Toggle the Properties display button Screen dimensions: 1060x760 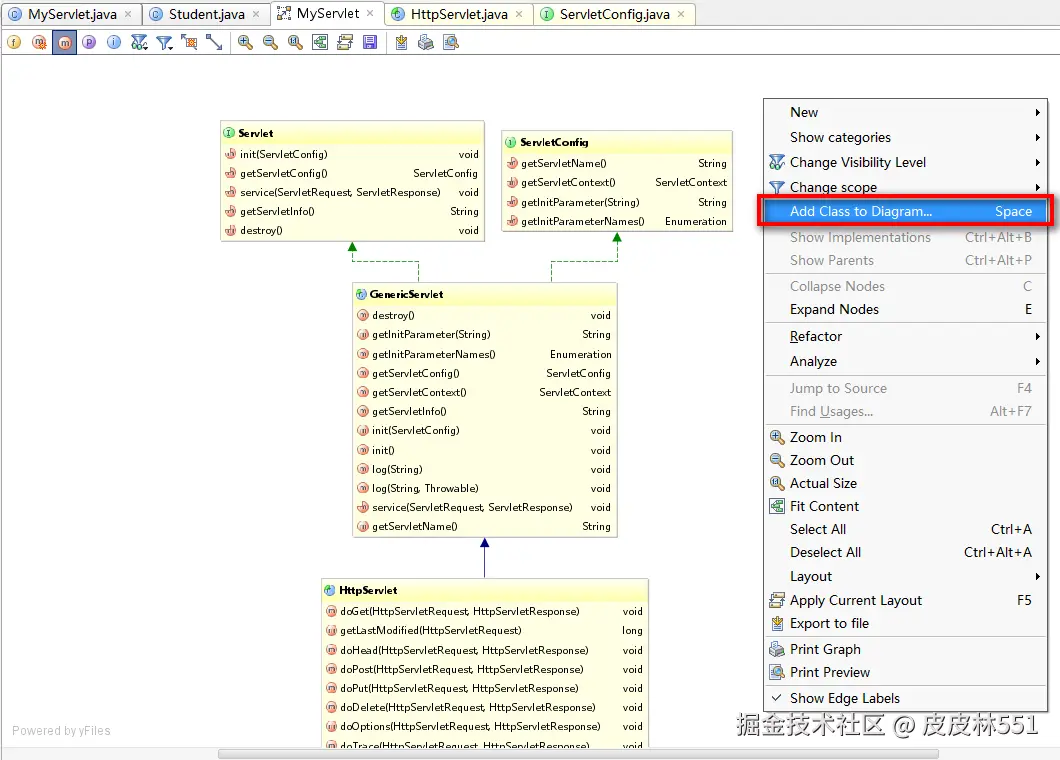click(89, 43)
